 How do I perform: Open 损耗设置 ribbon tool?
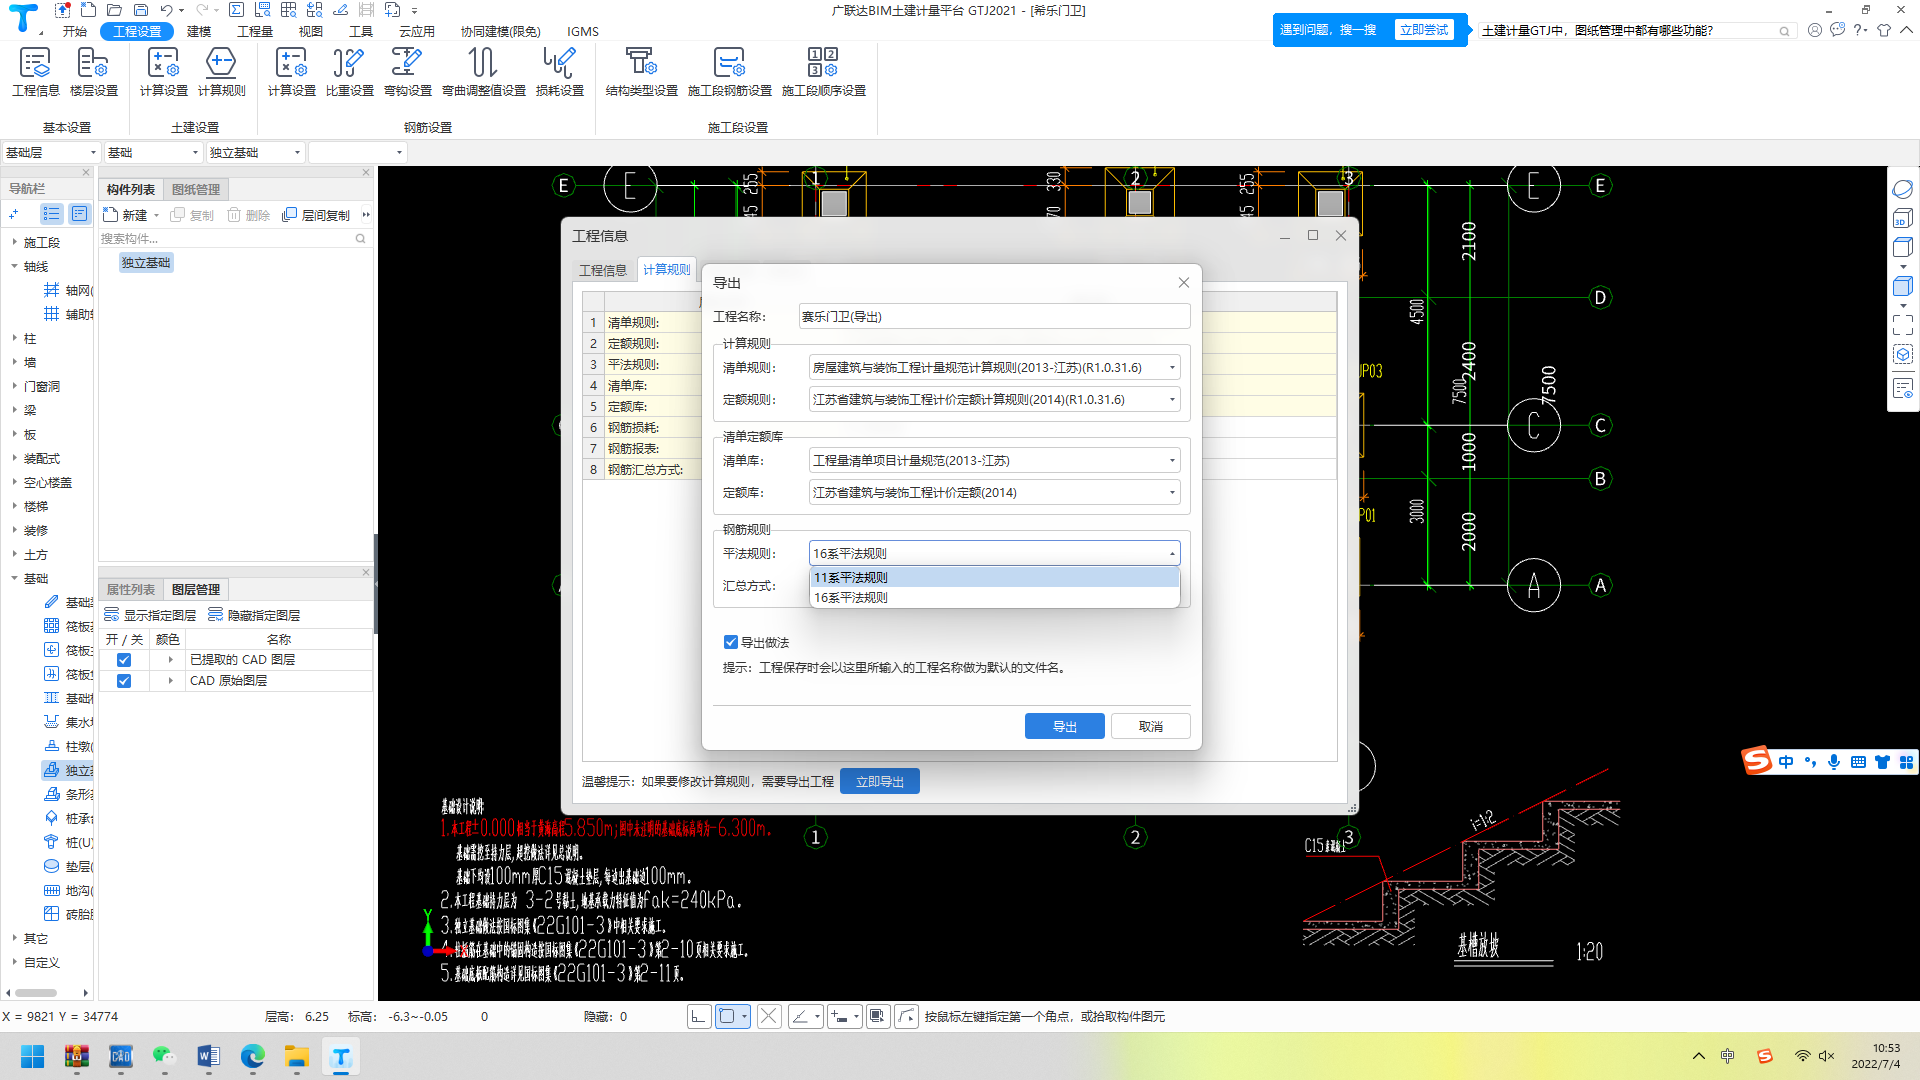[560, 72]
